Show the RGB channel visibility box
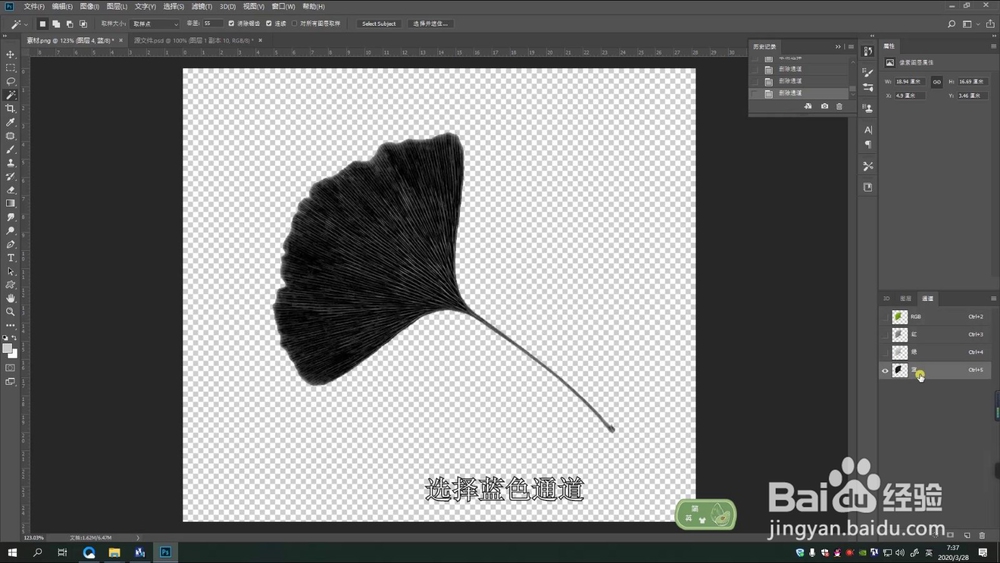This screenshot has height=563, width=1000. [885, 317]
